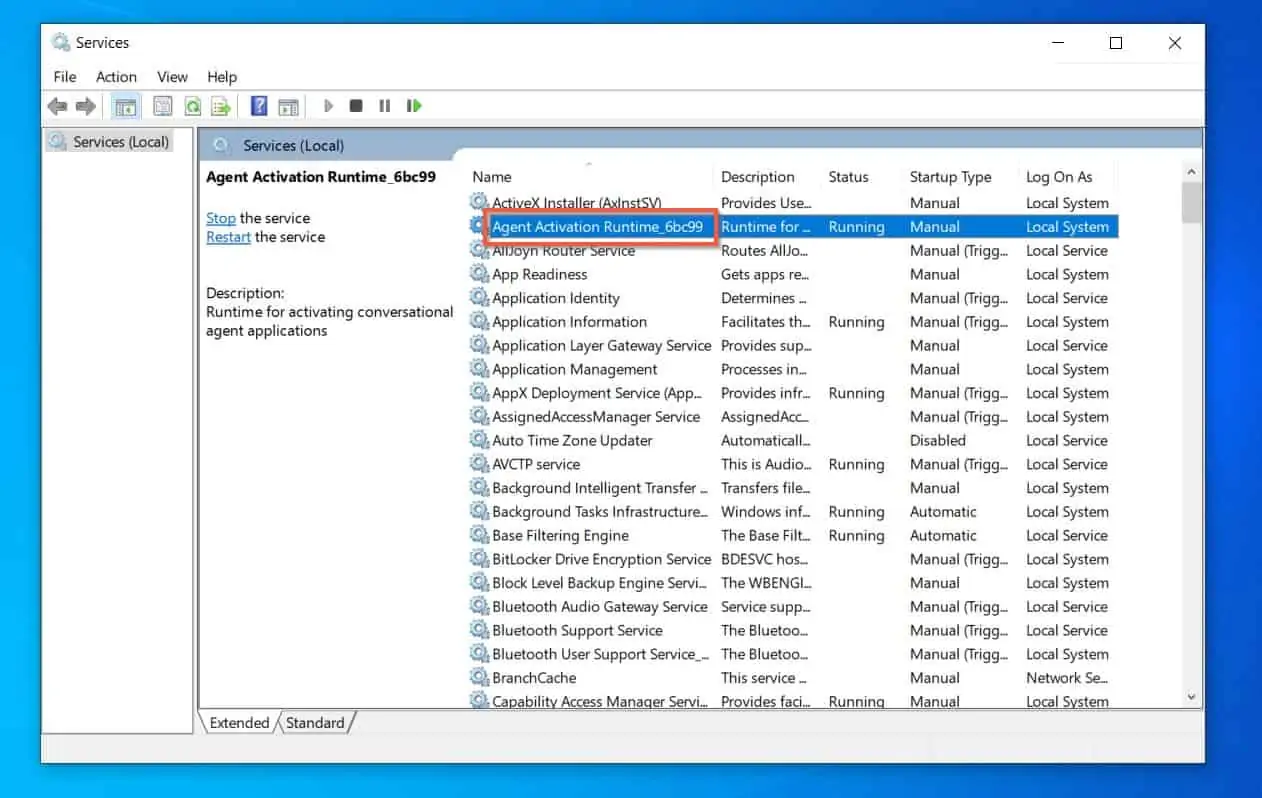Click gear icon beside Auto Time Zone Updater
The height and width of the screenshot is (798, 1262).
coord(479,440)
